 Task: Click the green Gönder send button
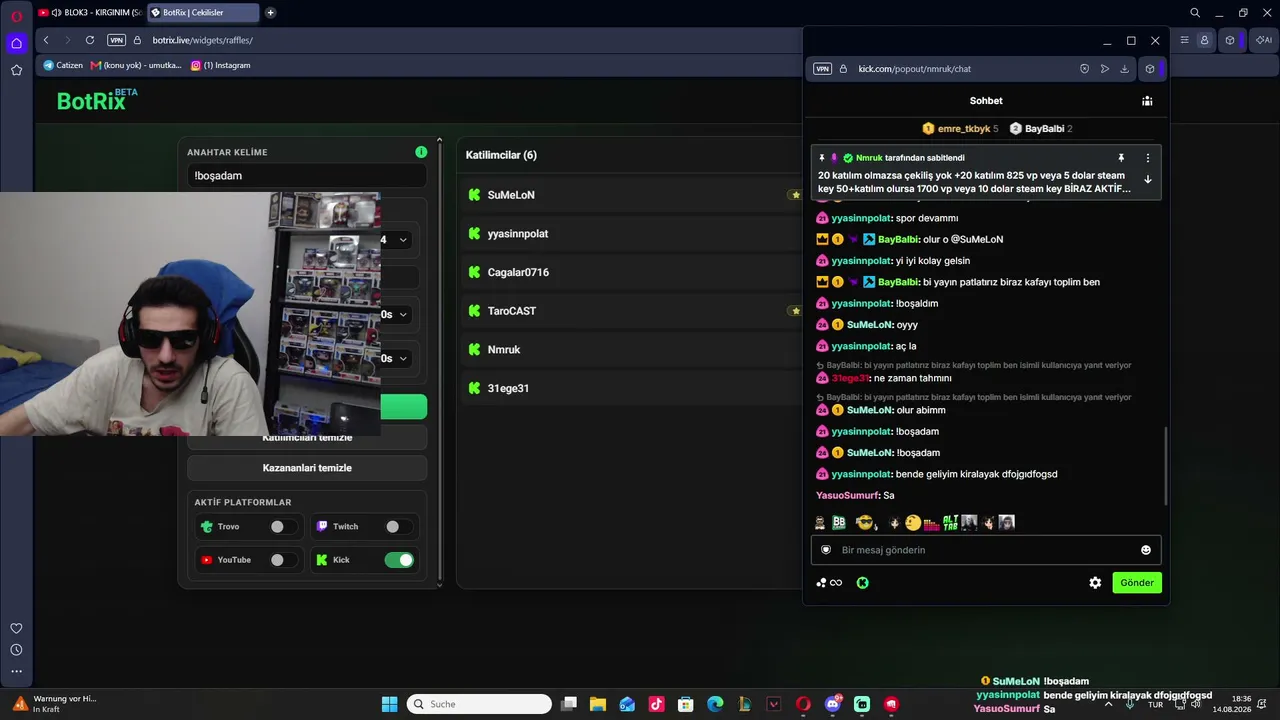click(x=1137, y=583)
